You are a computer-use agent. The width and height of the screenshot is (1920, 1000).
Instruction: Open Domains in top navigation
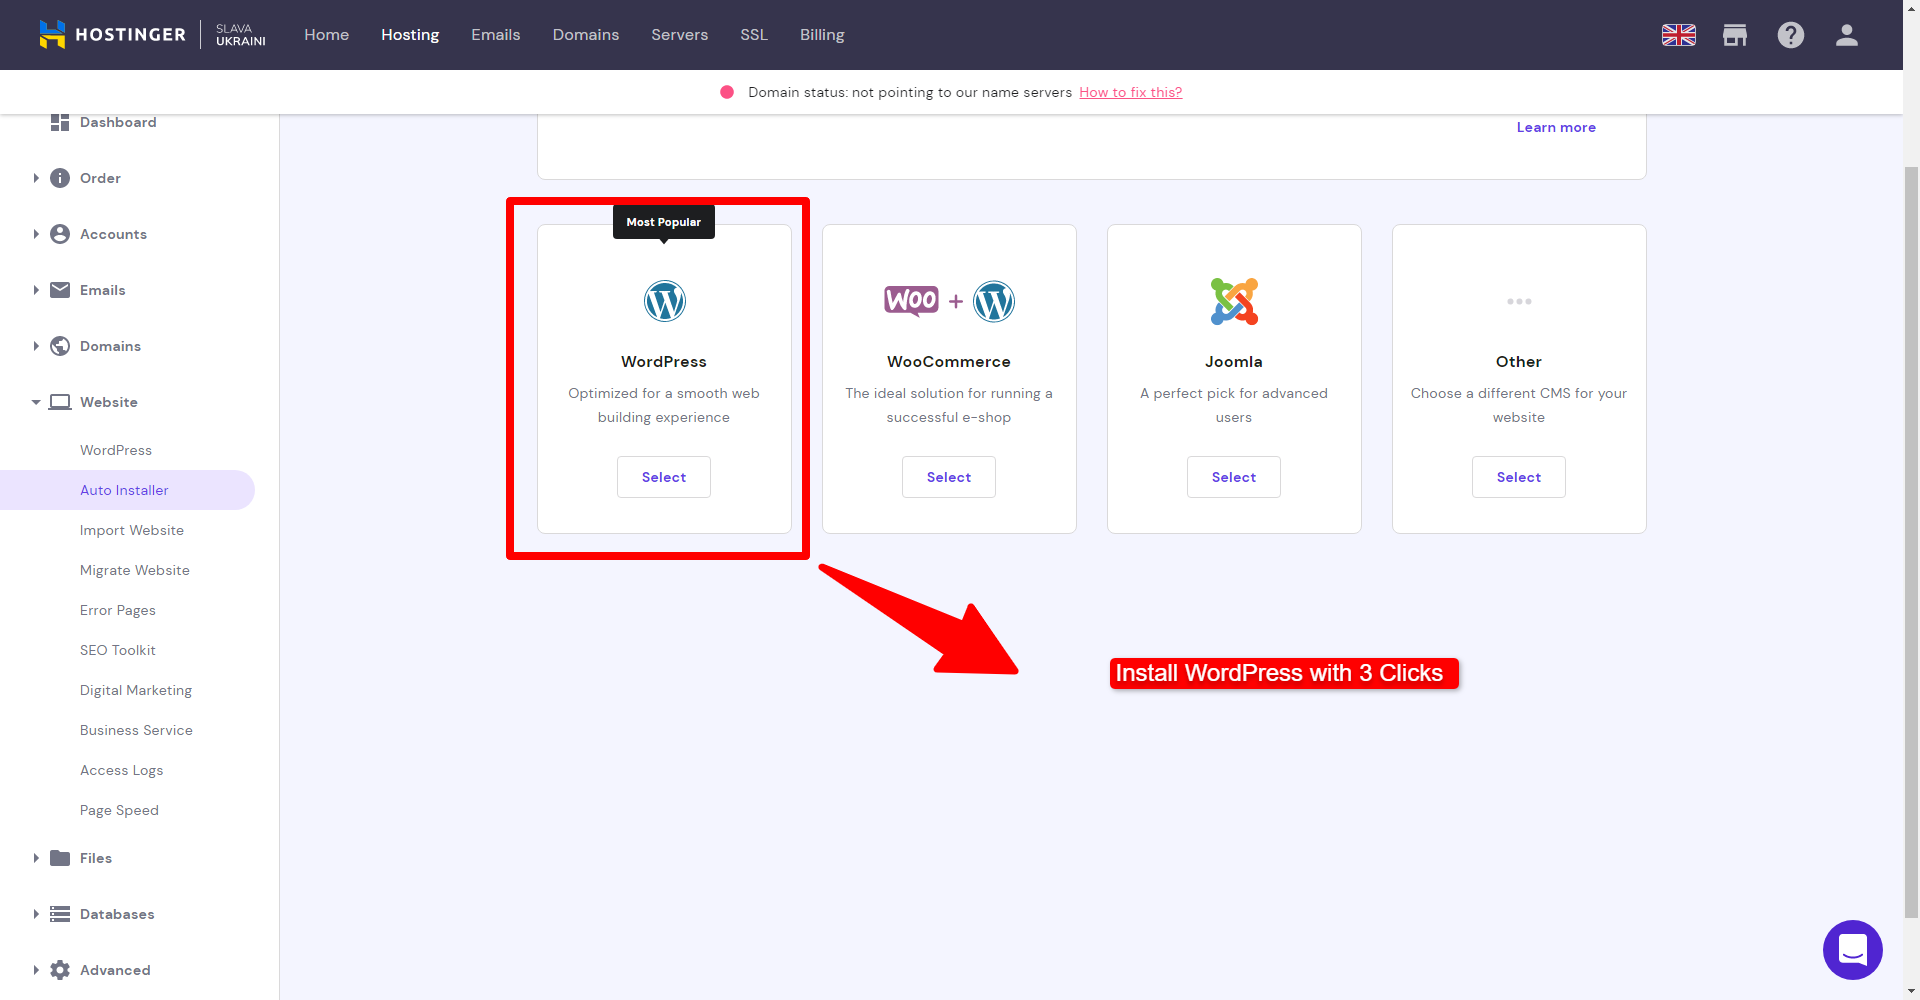(586, 35)
